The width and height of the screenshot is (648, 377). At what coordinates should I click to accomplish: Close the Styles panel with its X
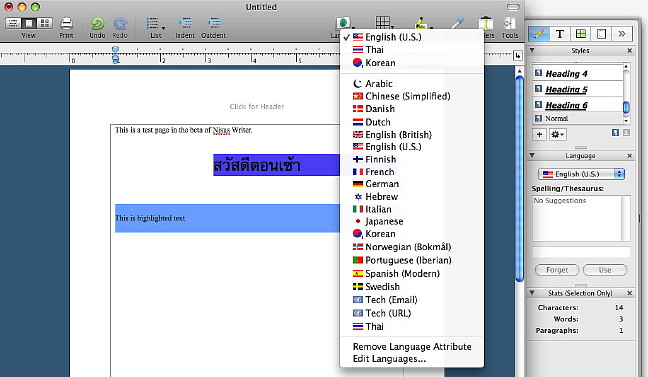(629, 50)
